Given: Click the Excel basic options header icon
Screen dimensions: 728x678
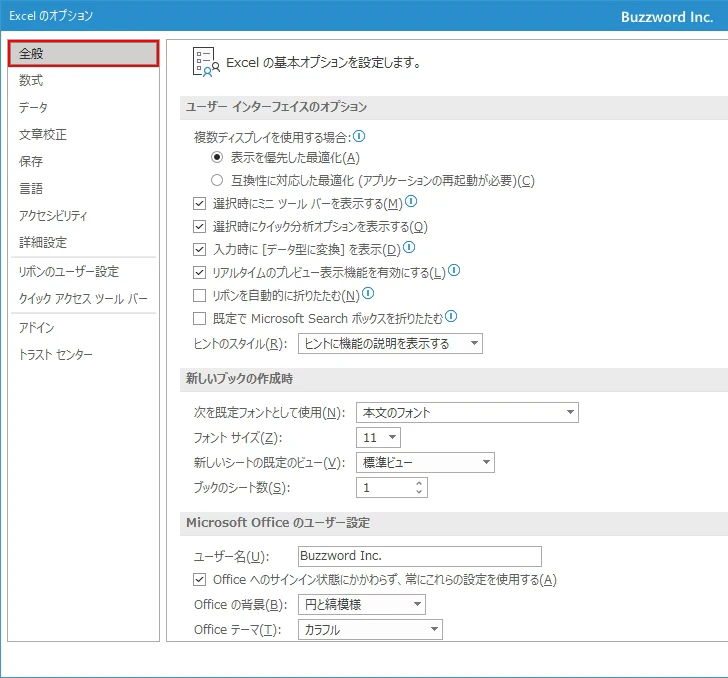Looking at the screenshot, I should (x=205, y=62).
